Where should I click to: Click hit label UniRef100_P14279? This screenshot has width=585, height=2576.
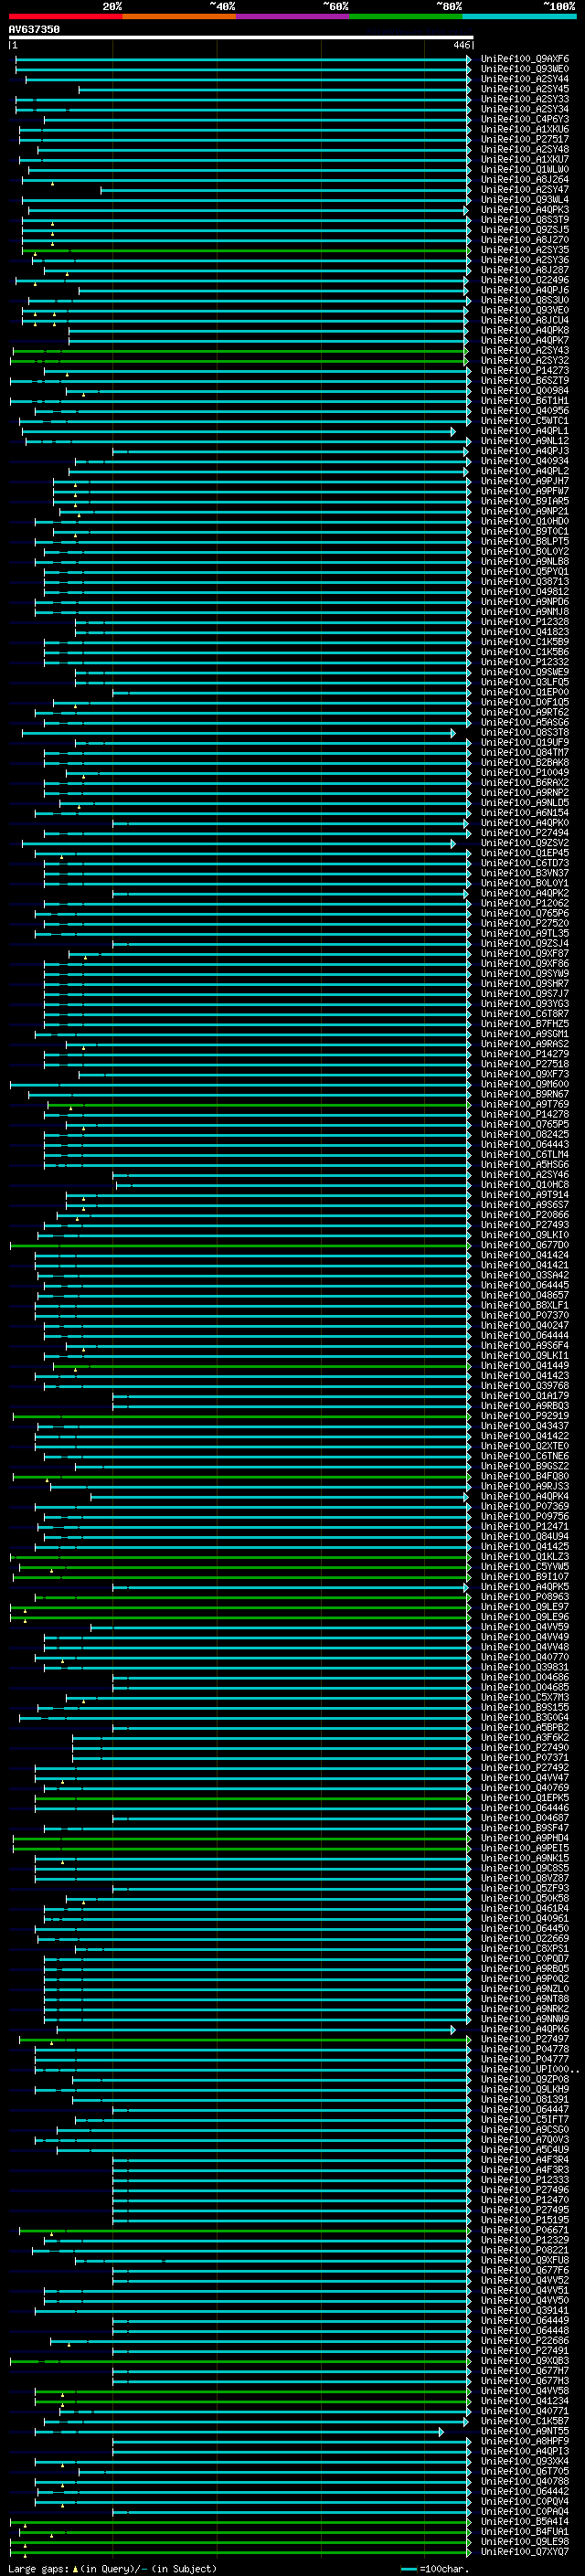tap(525, 1054)
